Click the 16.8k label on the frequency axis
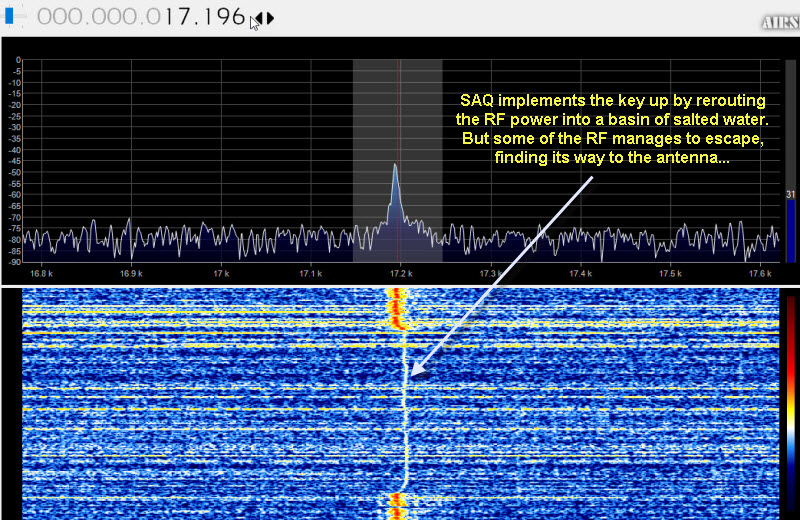800x520 pixels. pyautogui.click(x=41, y=272)
